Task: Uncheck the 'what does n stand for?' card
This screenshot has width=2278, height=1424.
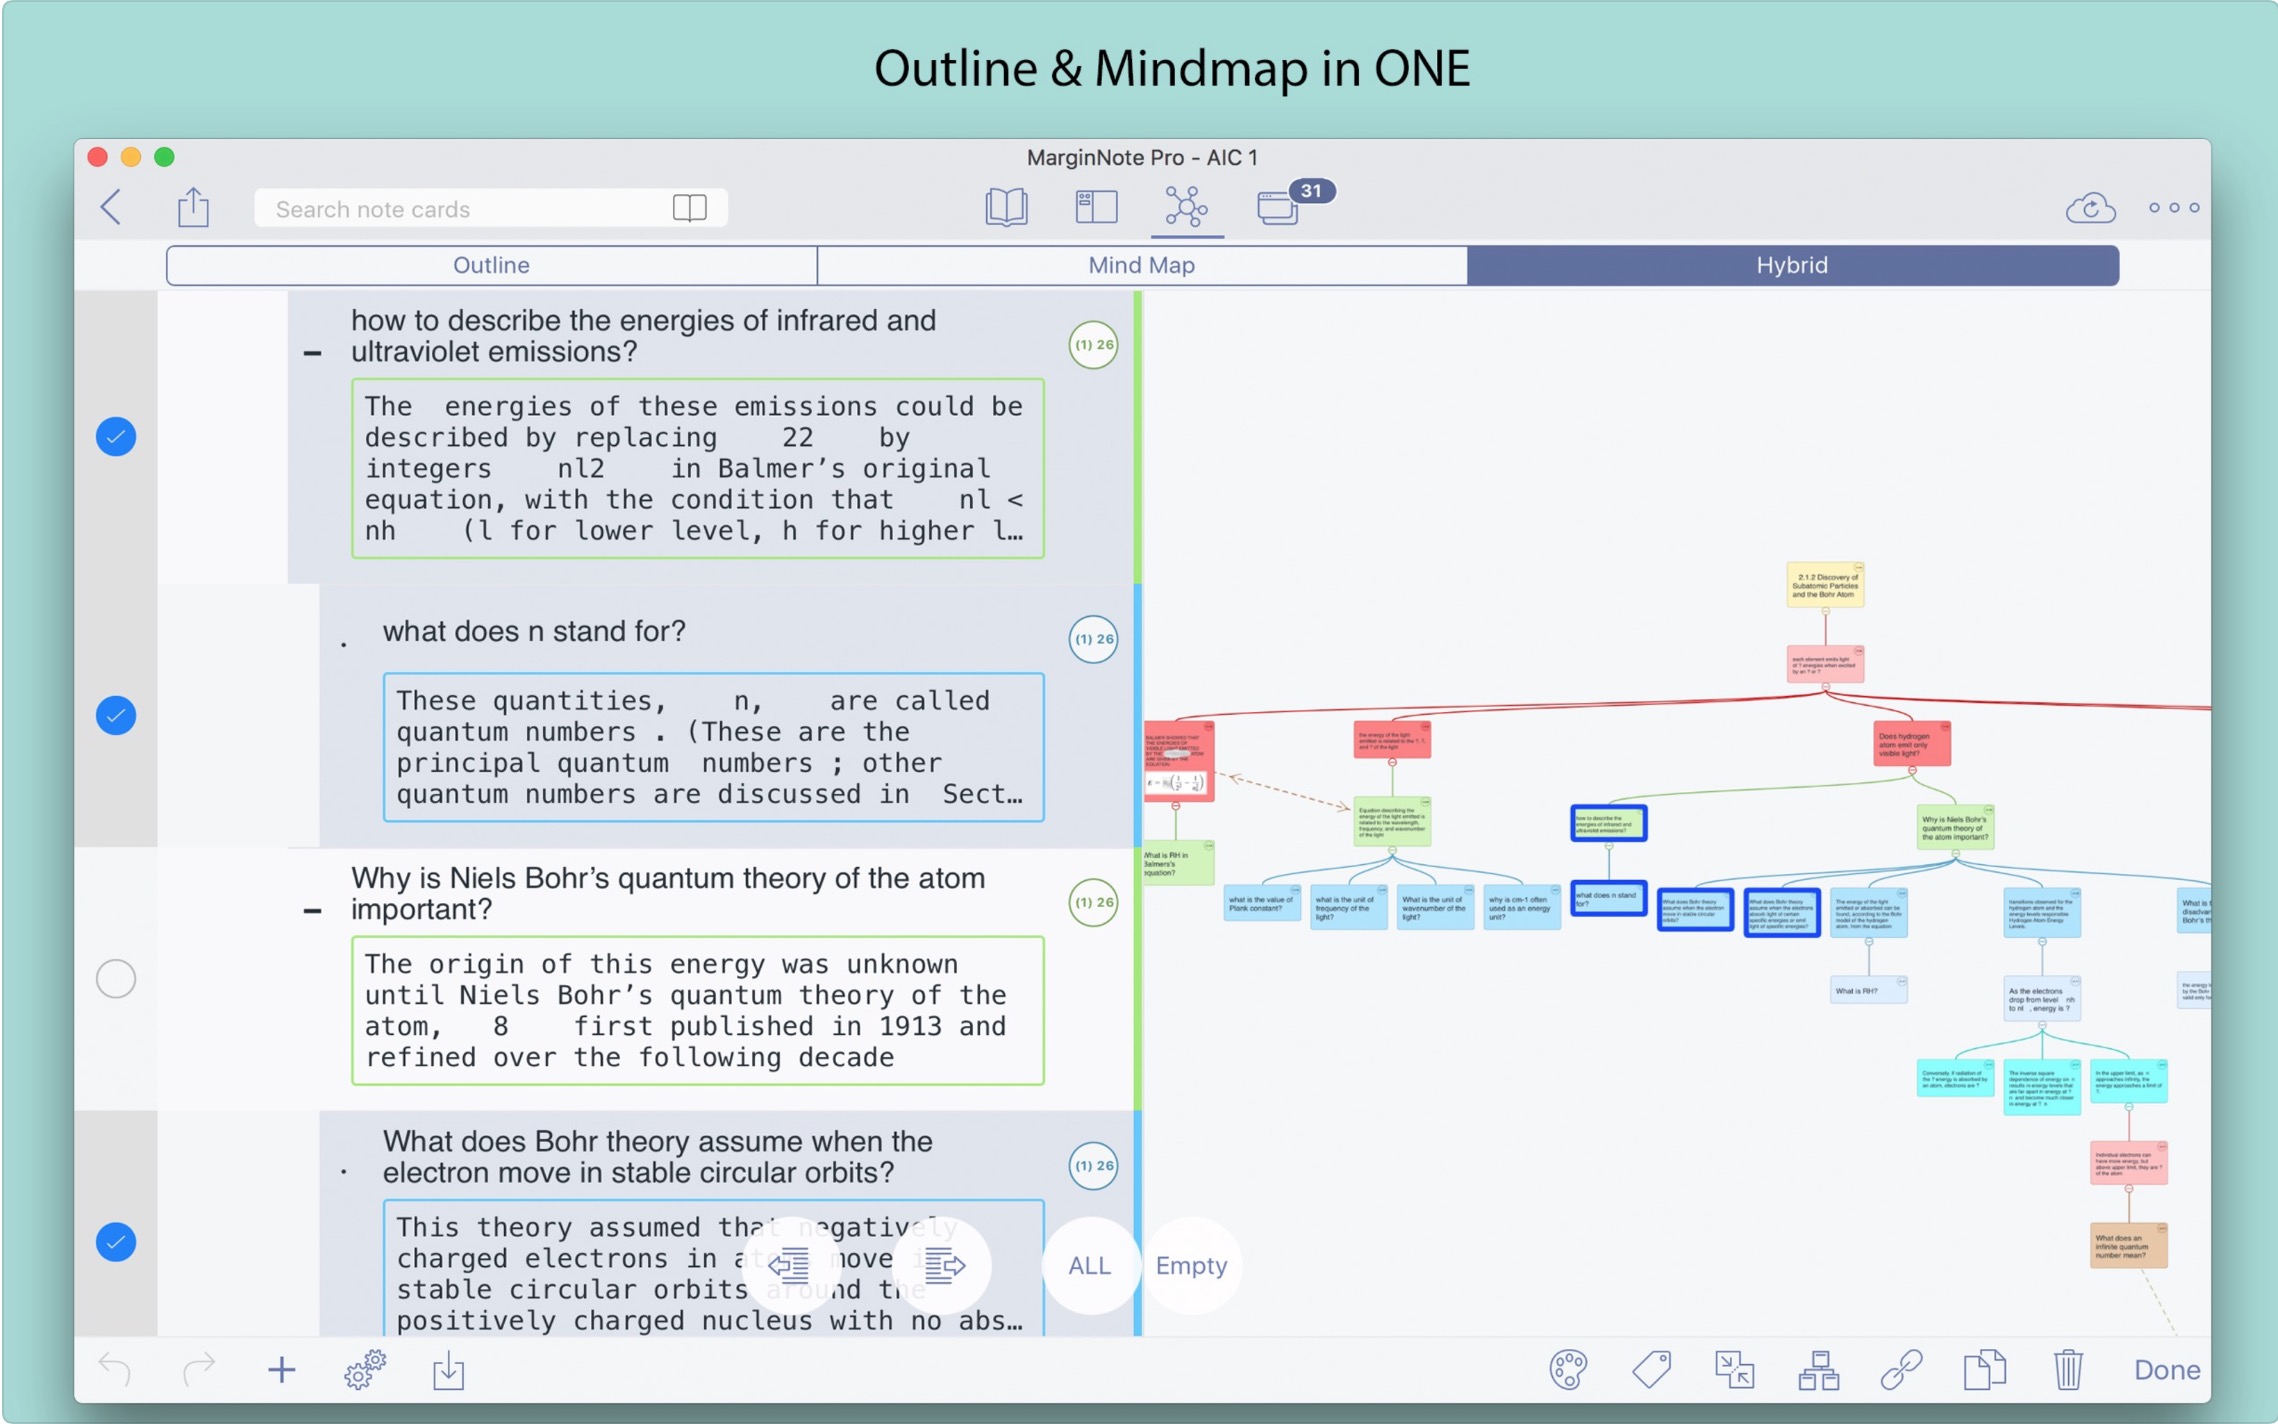Action: pos(116,715)
